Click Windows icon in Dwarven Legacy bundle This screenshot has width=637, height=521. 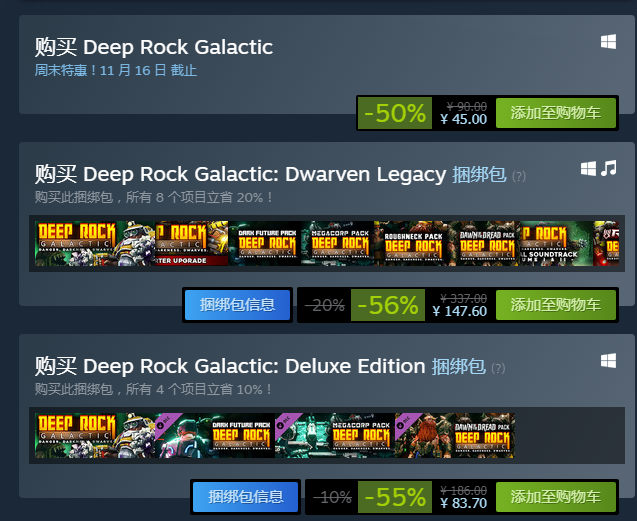click(x=588, y=169)
